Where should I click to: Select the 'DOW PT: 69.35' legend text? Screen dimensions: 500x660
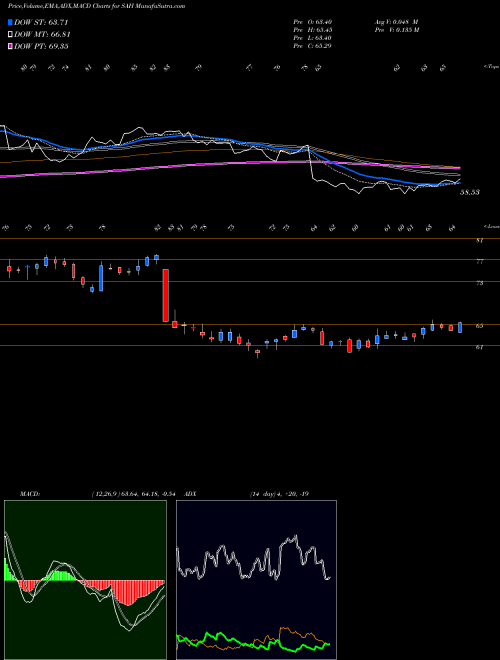click(x=41, y=47)
